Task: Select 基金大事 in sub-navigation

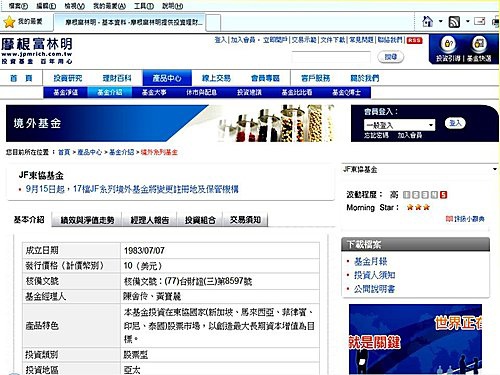Action: click(x=154, y=92)
